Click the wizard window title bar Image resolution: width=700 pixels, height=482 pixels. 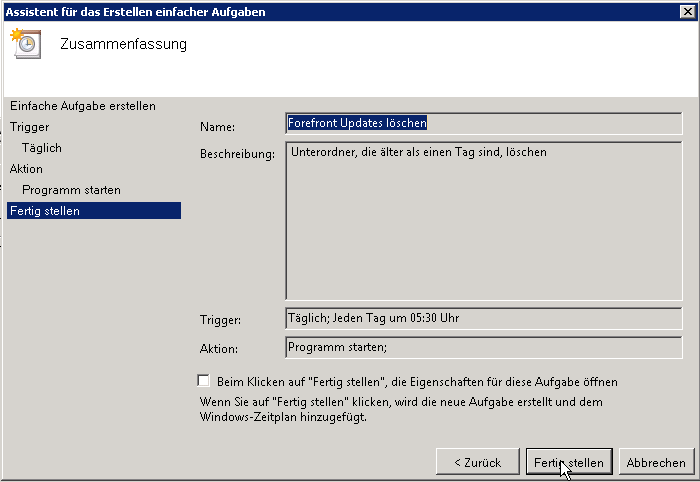tap(300, 11)
